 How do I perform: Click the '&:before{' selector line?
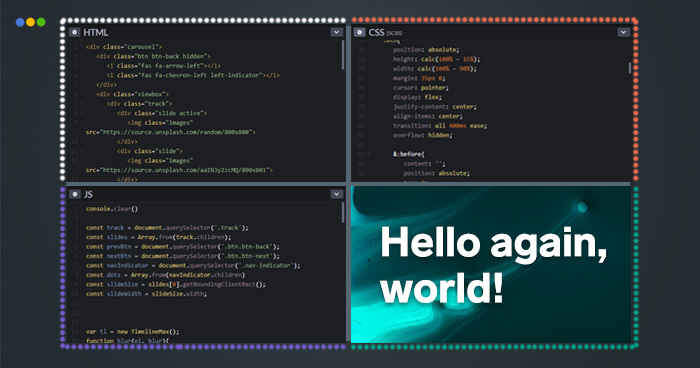(408, 154)
